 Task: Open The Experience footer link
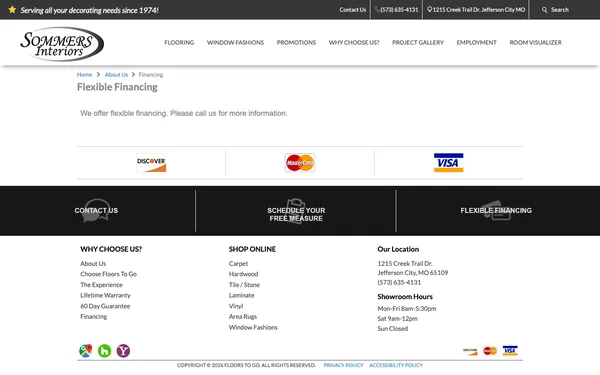coord(101,285)
